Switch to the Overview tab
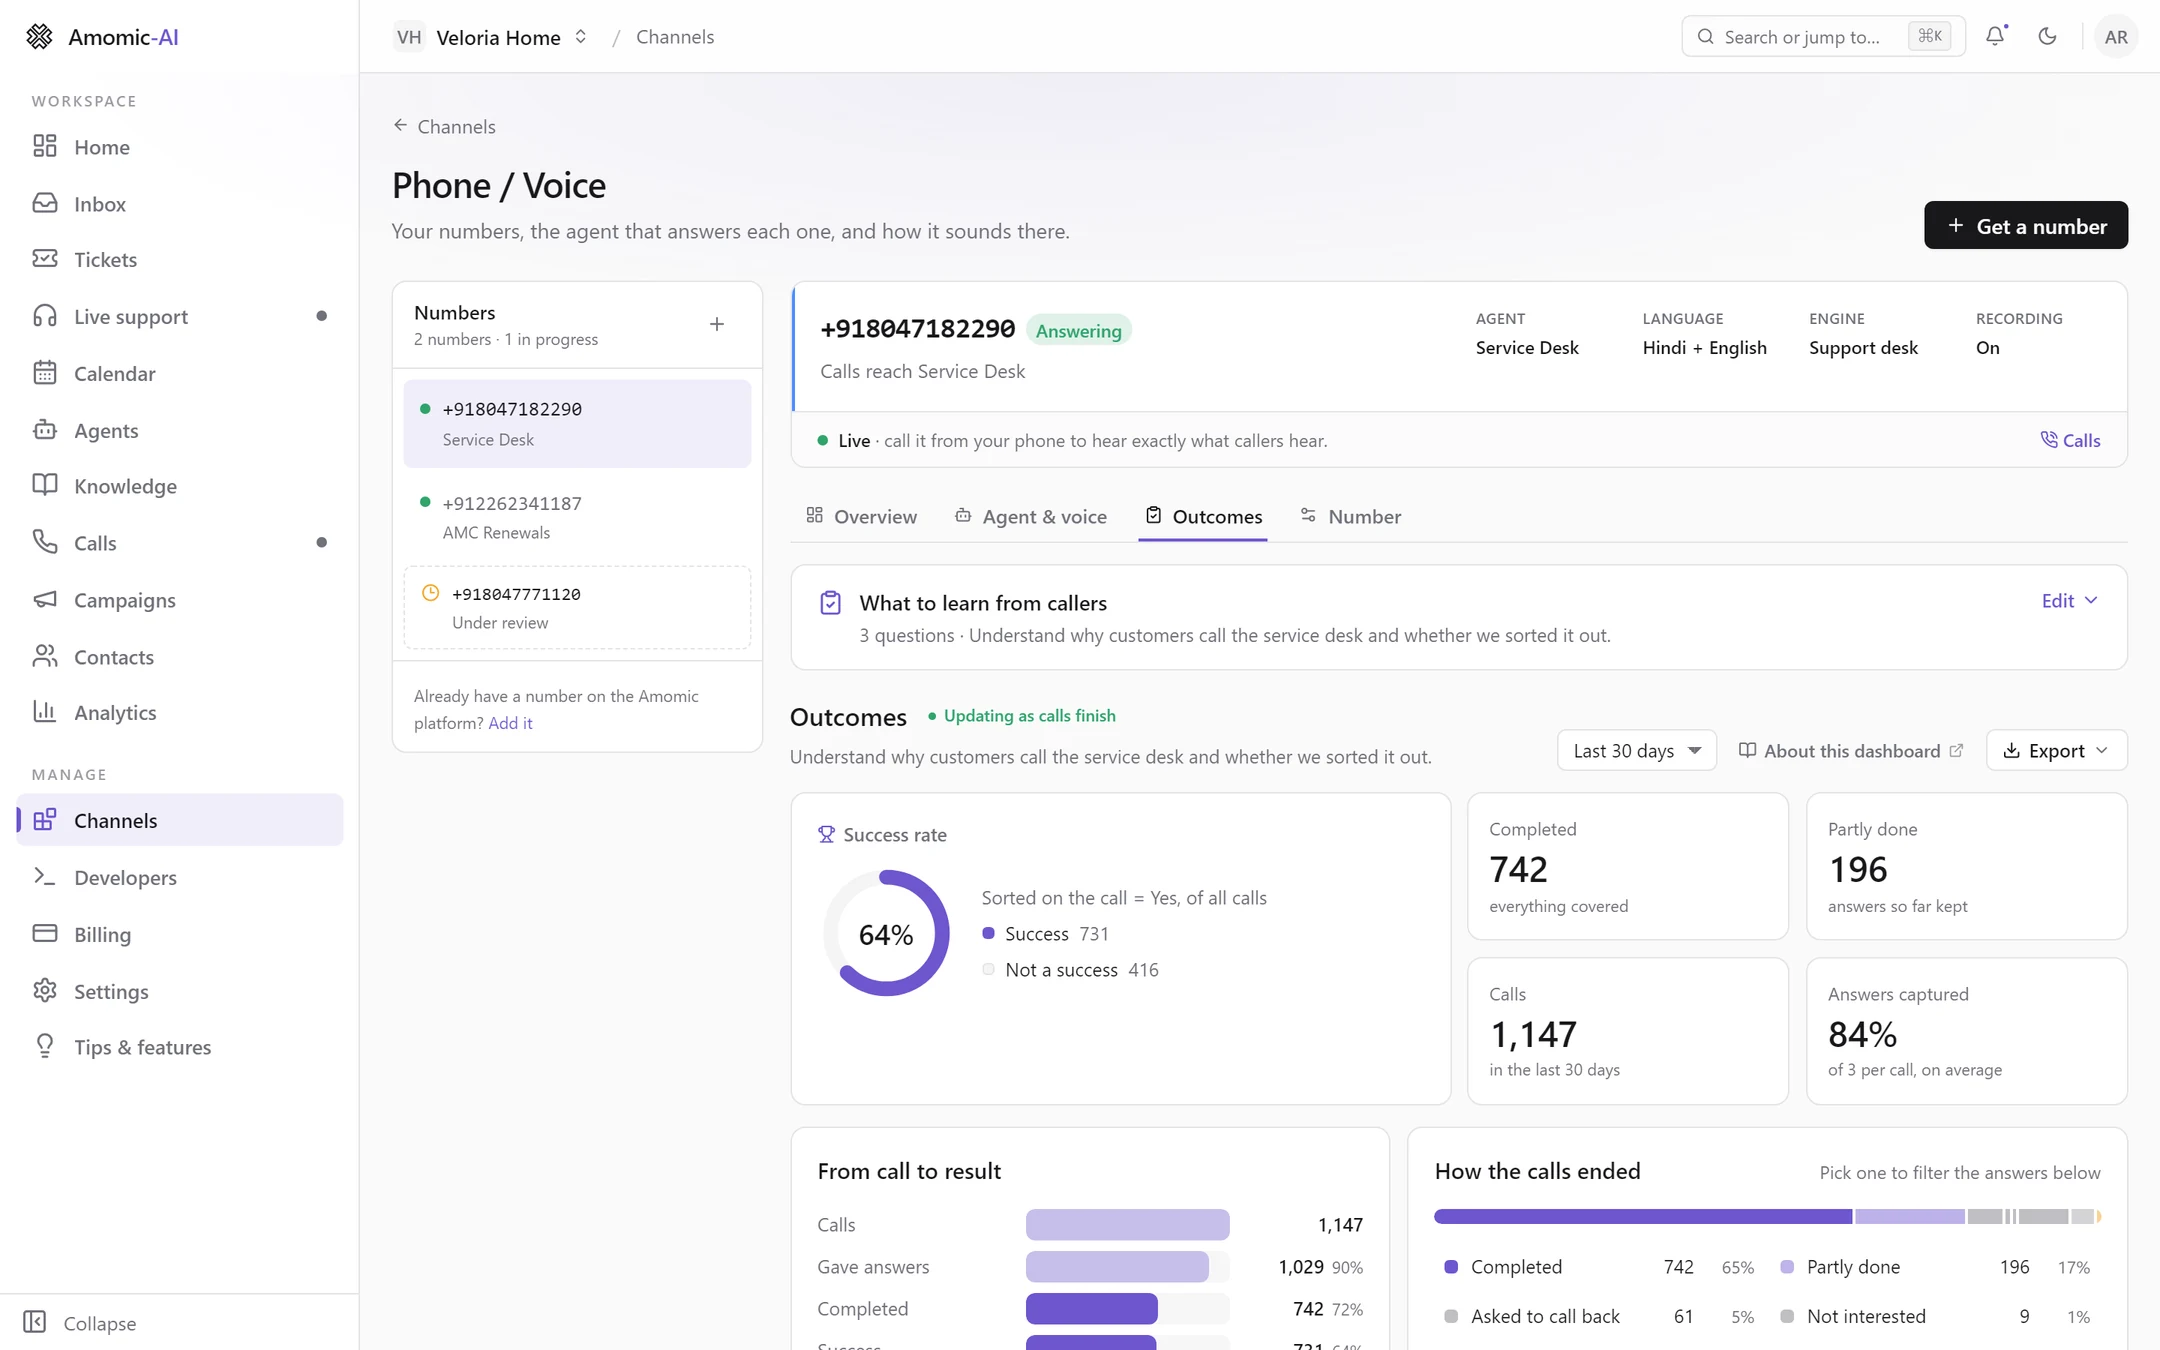Screen dimensions: 2160x1350 (861, 516)
